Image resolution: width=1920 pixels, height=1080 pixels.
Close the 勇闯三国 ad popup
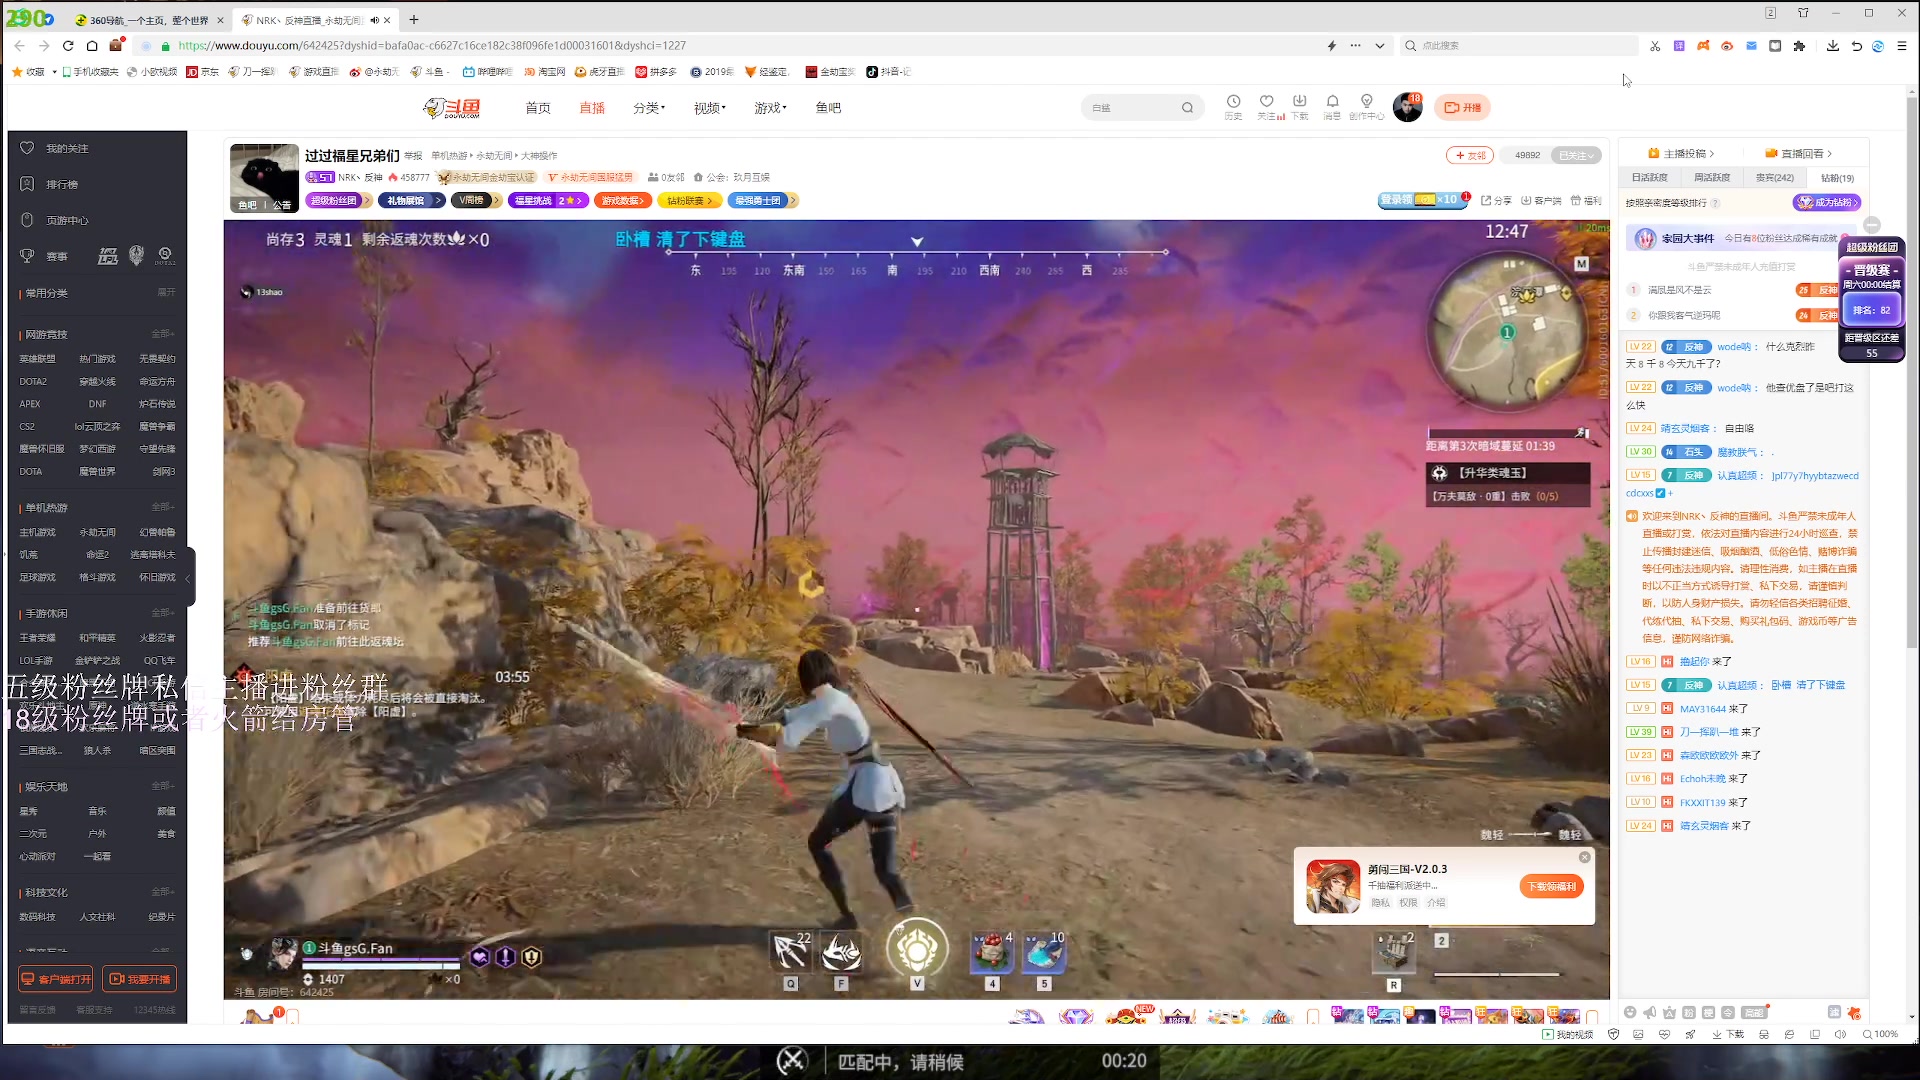[1584, 858]
